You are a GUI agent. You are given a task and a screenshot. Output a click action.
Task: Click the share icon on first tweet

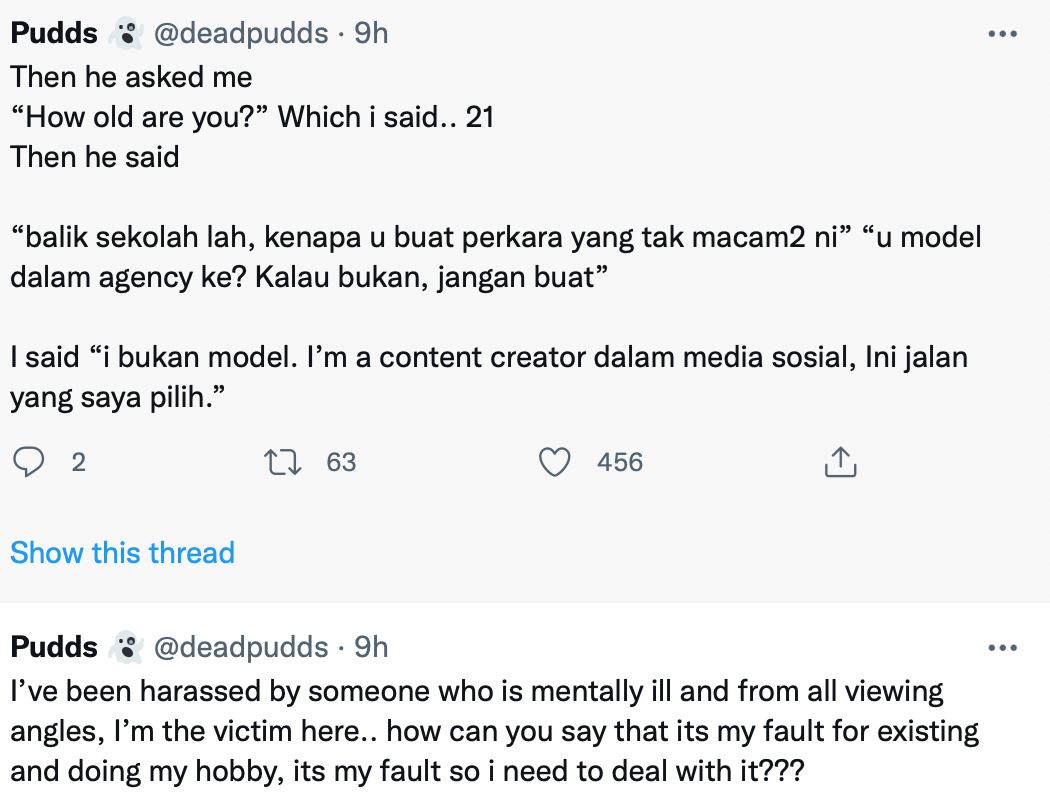pos(840,462)
